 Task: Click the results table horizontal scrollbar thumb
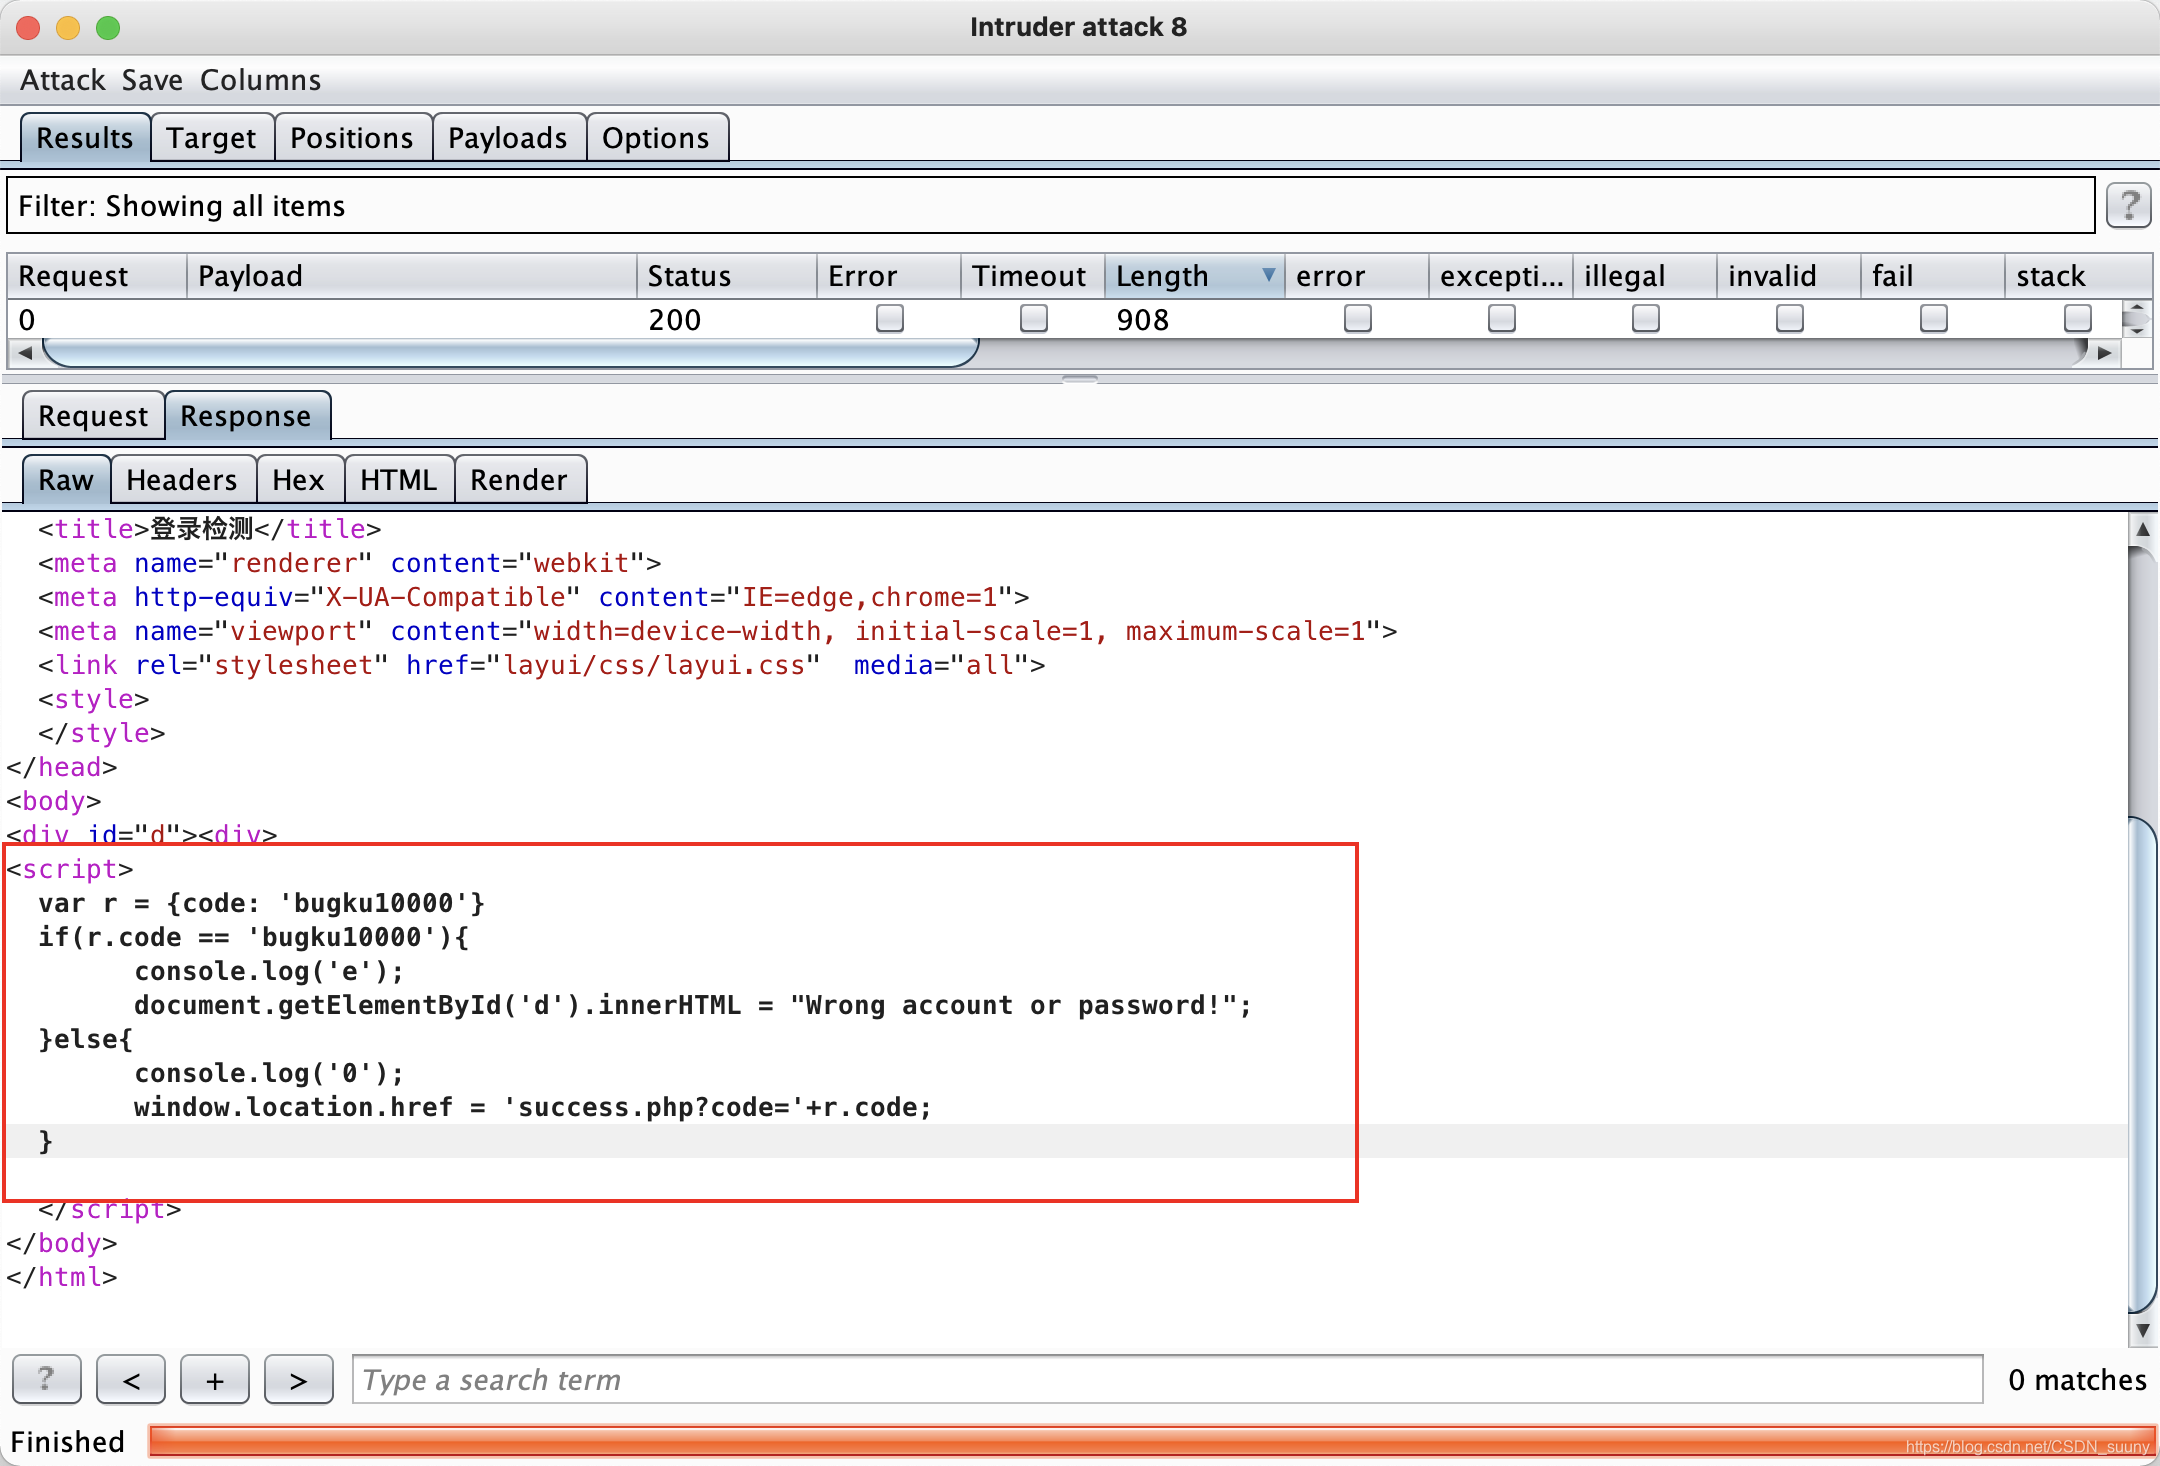click(x=510, y=353)
